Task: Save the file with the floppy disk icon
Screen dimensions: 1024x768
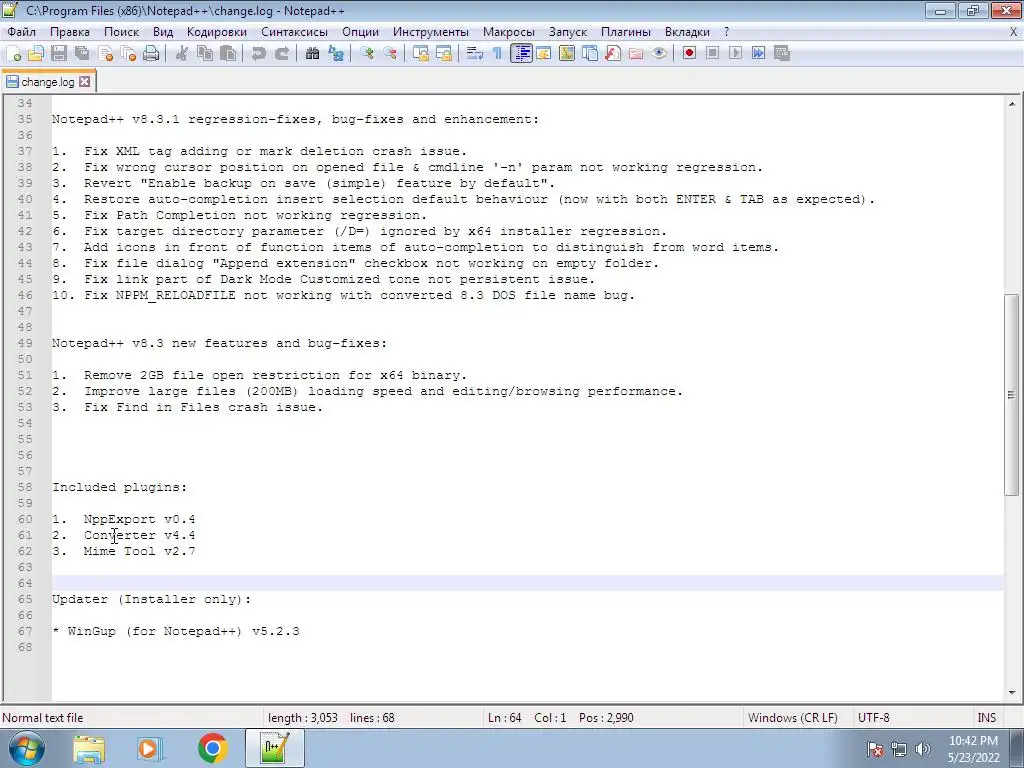Action: pos(59,54)
